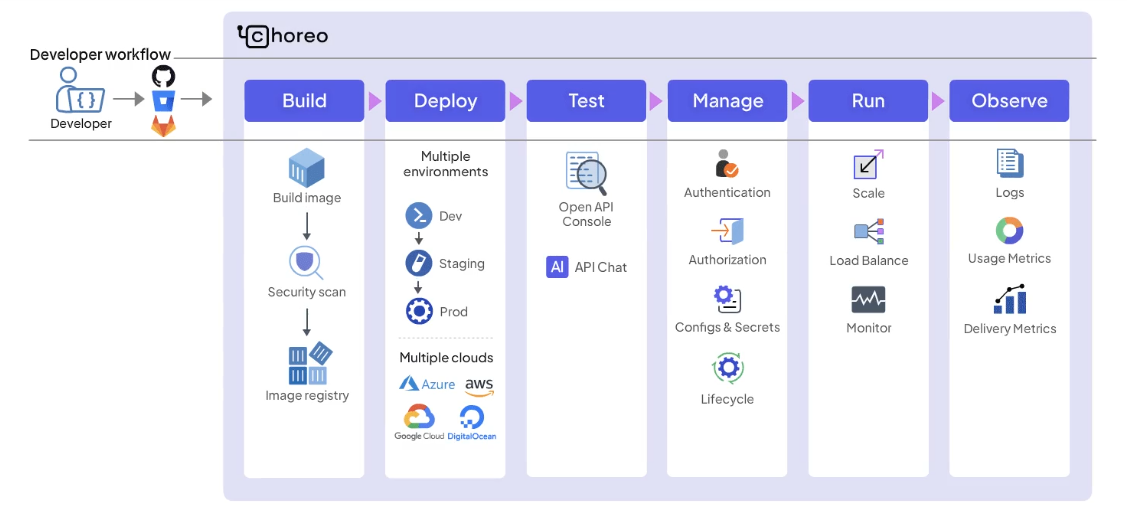The width and height of the screenshot is (1127, 513).
Task: Select the GitHub icon
Action: pos(163,77)
